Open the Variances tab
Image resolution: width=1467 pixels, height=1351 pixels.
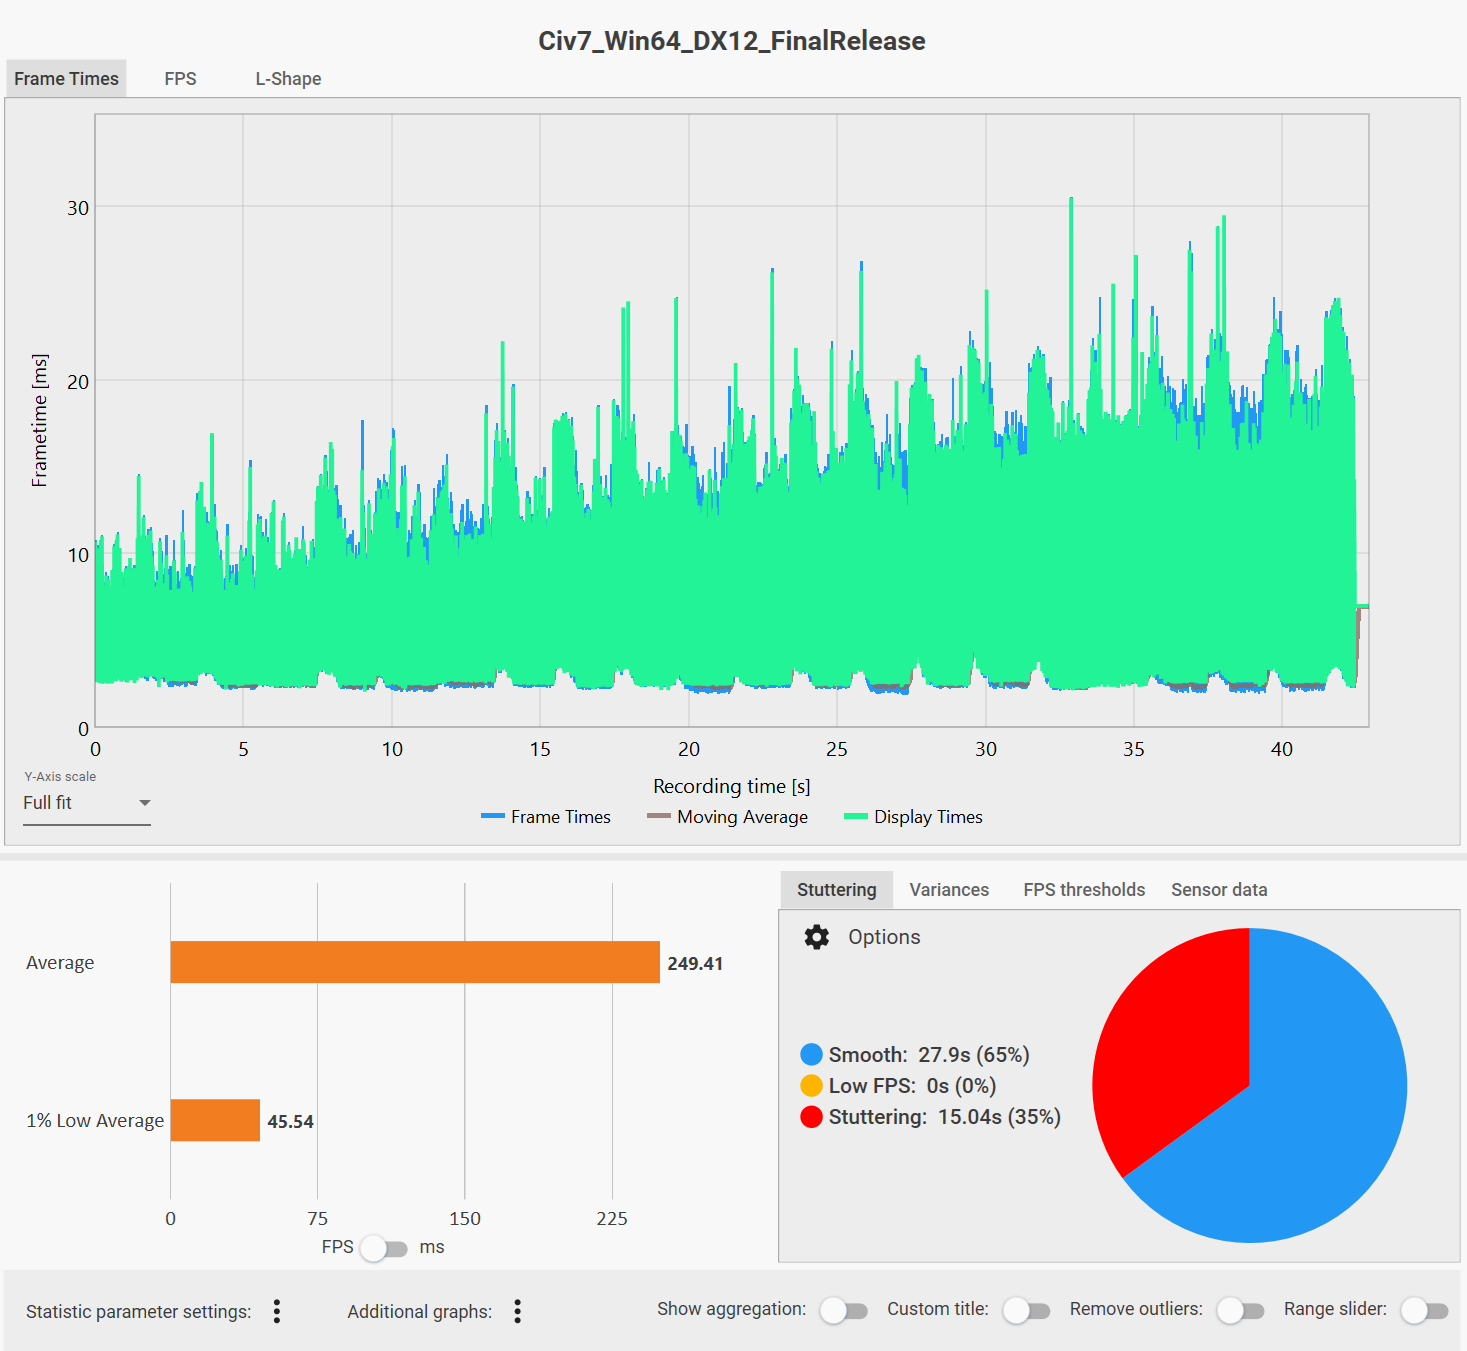(949, 890)
